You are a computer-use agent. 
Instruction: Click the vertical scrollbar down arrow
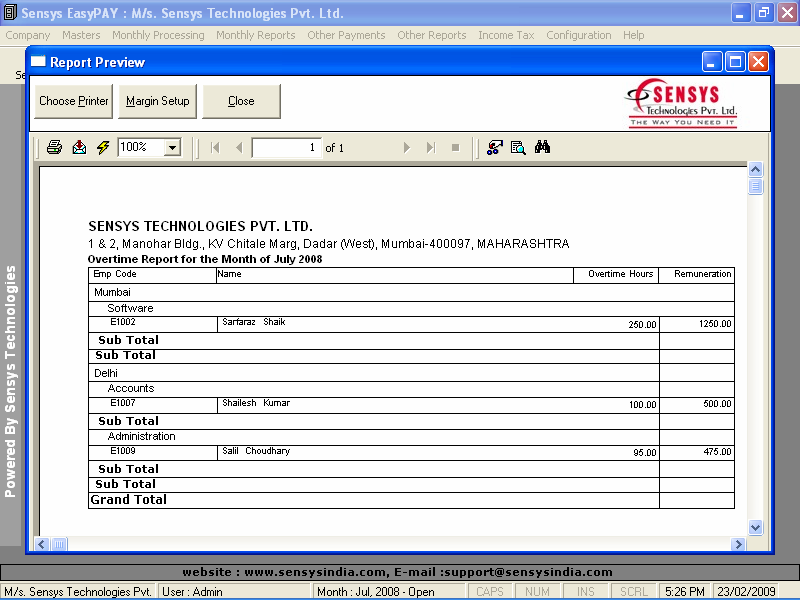point(756,528)
